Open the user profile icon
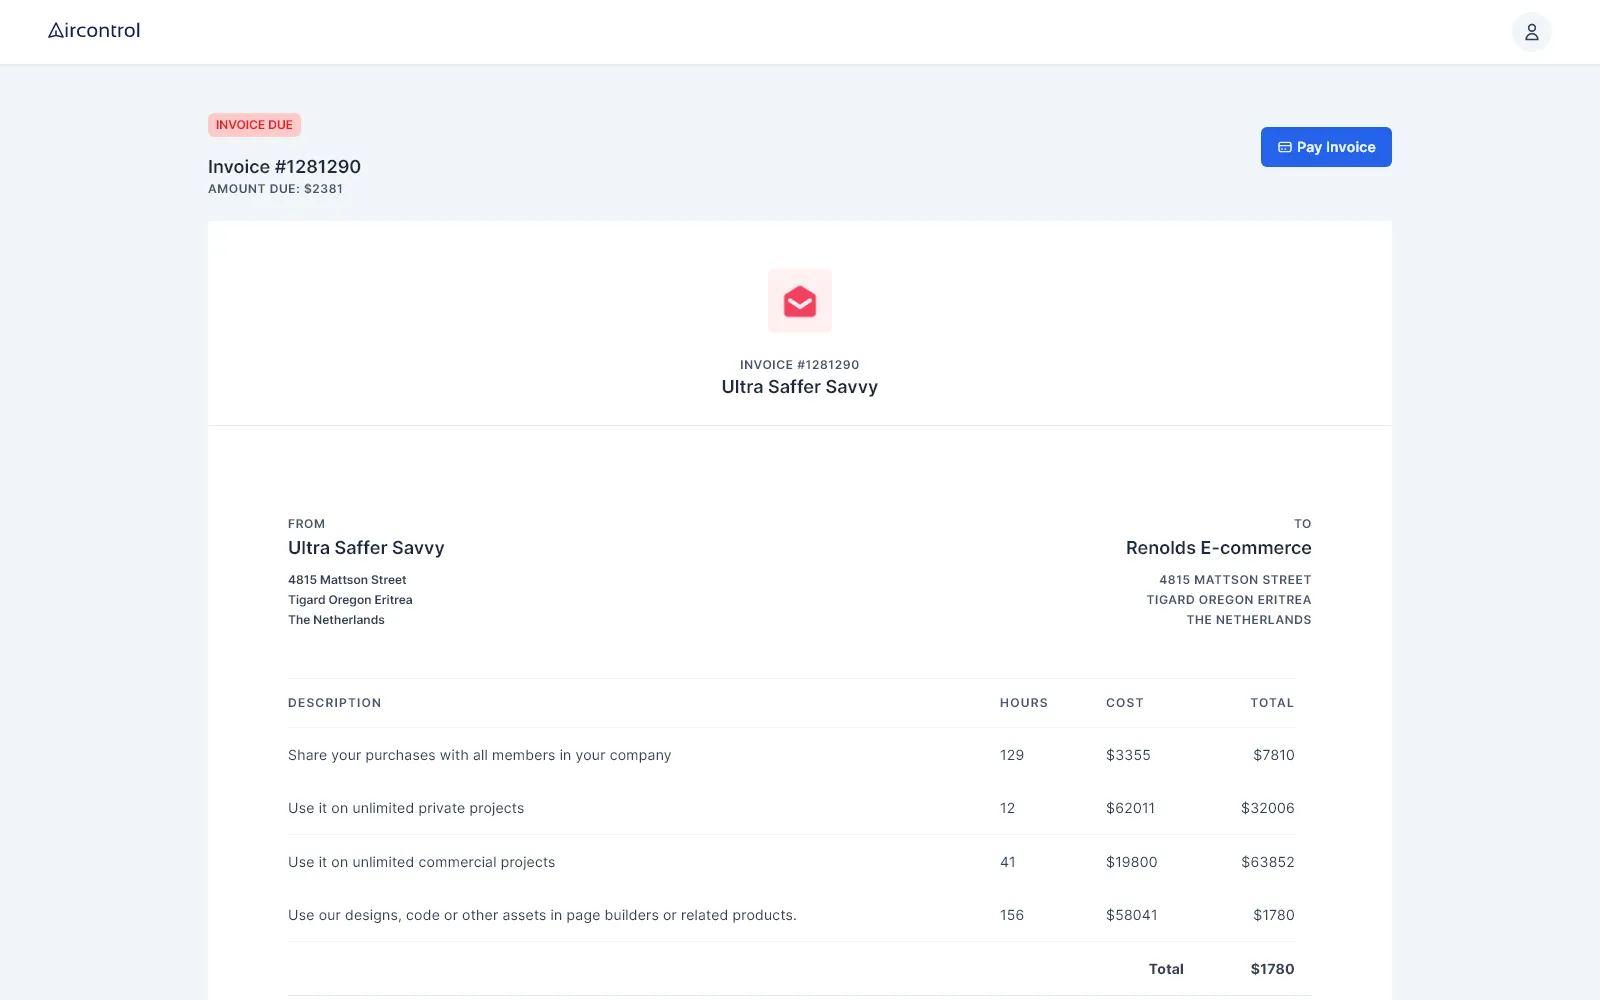 click(1531, 32)
